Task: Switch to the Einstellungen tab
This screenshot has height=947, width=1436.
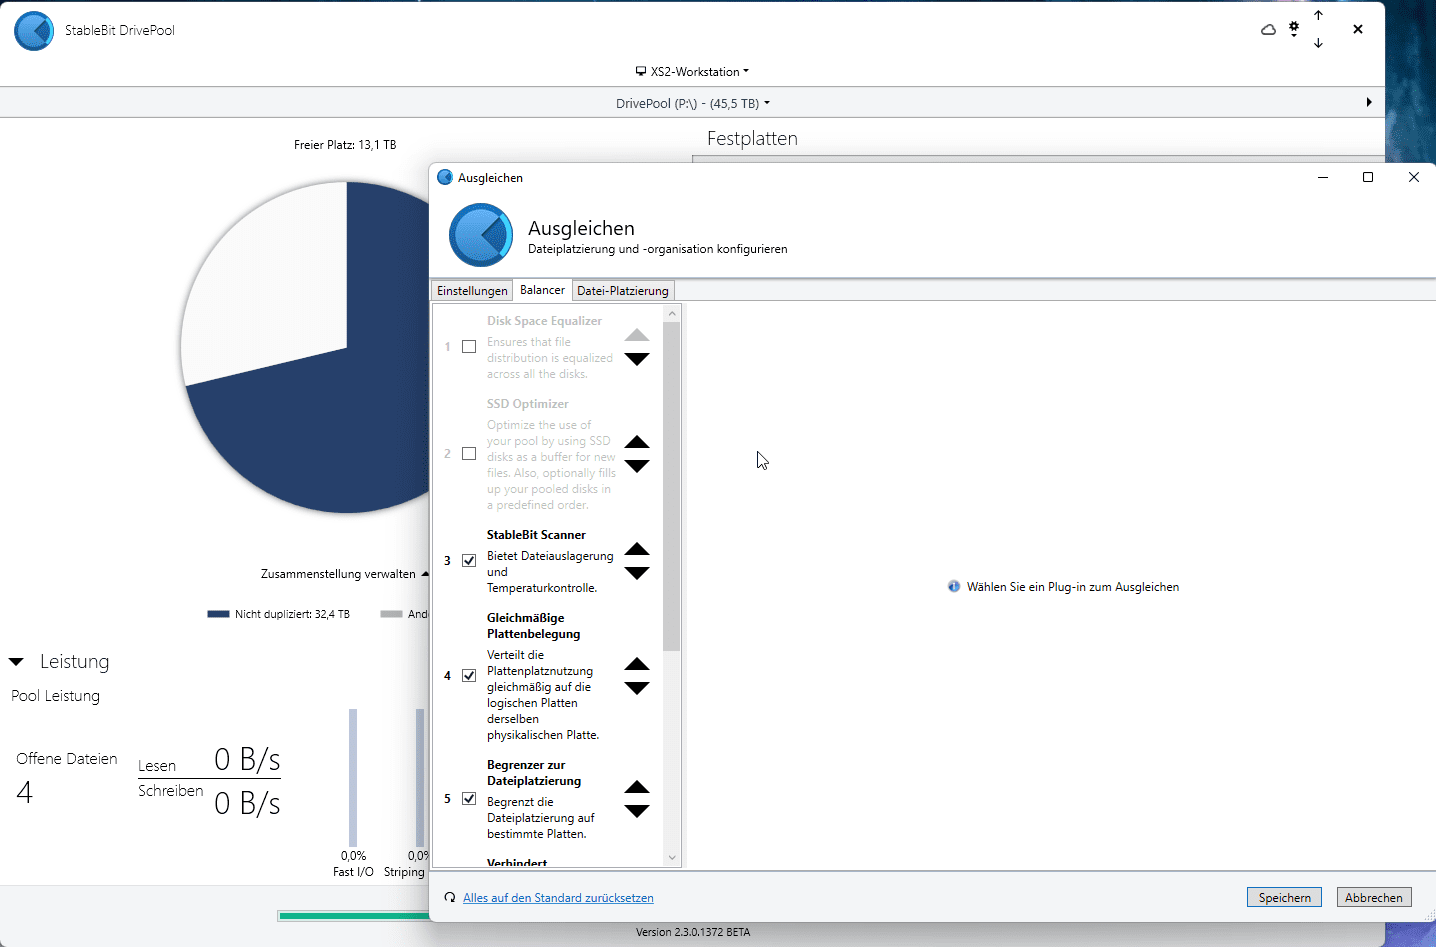Action: (x=472, y=291)
